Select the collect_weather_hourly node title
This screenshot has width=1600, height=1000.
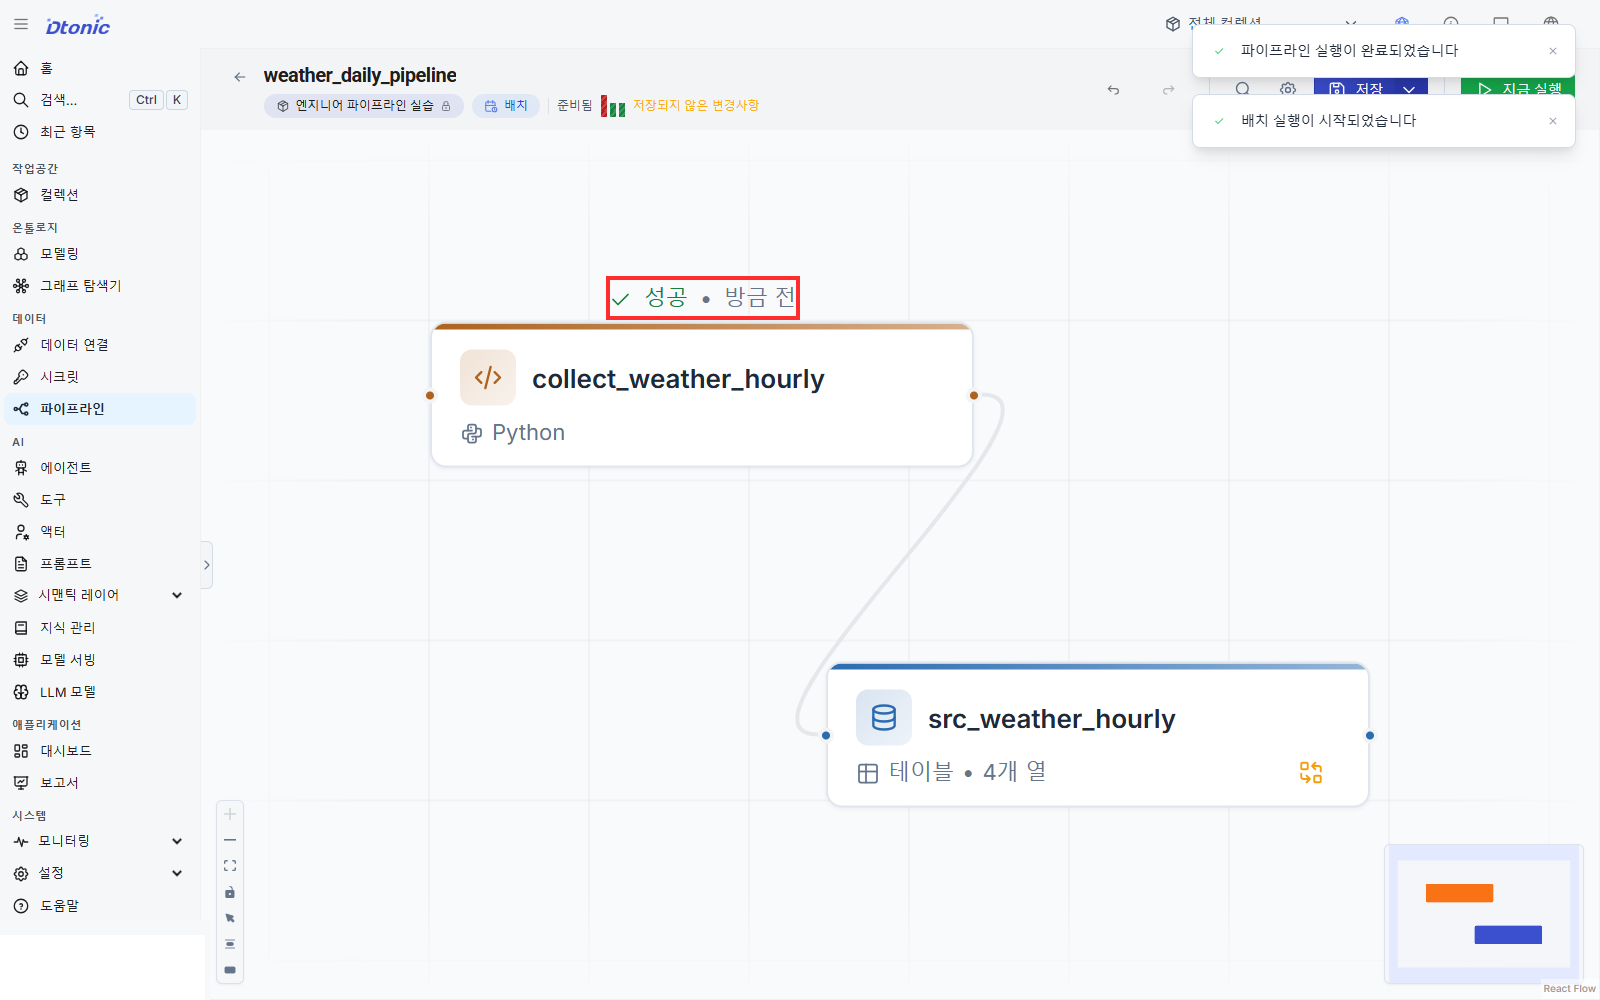(x=678, y=379)
